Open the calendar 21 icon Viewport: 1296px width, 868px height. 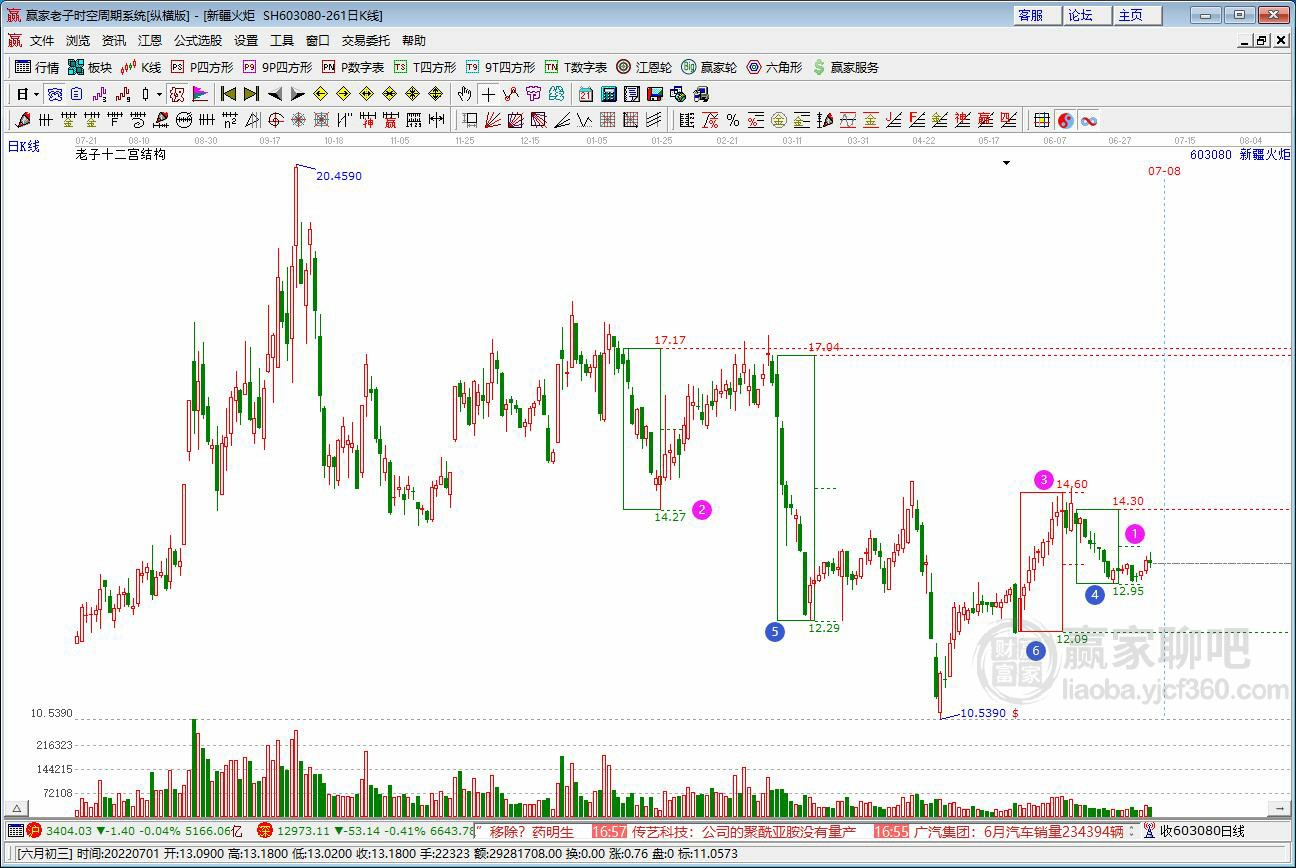tap(585, 94)
